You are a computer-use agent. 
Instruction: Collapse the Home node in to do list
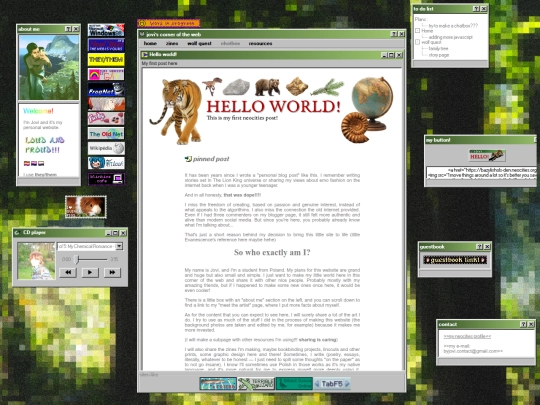point(417,31)
